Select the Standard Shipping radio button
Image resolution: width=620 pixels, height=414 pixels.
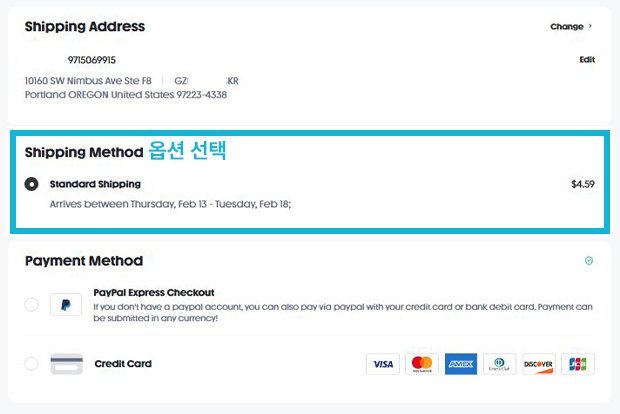(31, 184)
